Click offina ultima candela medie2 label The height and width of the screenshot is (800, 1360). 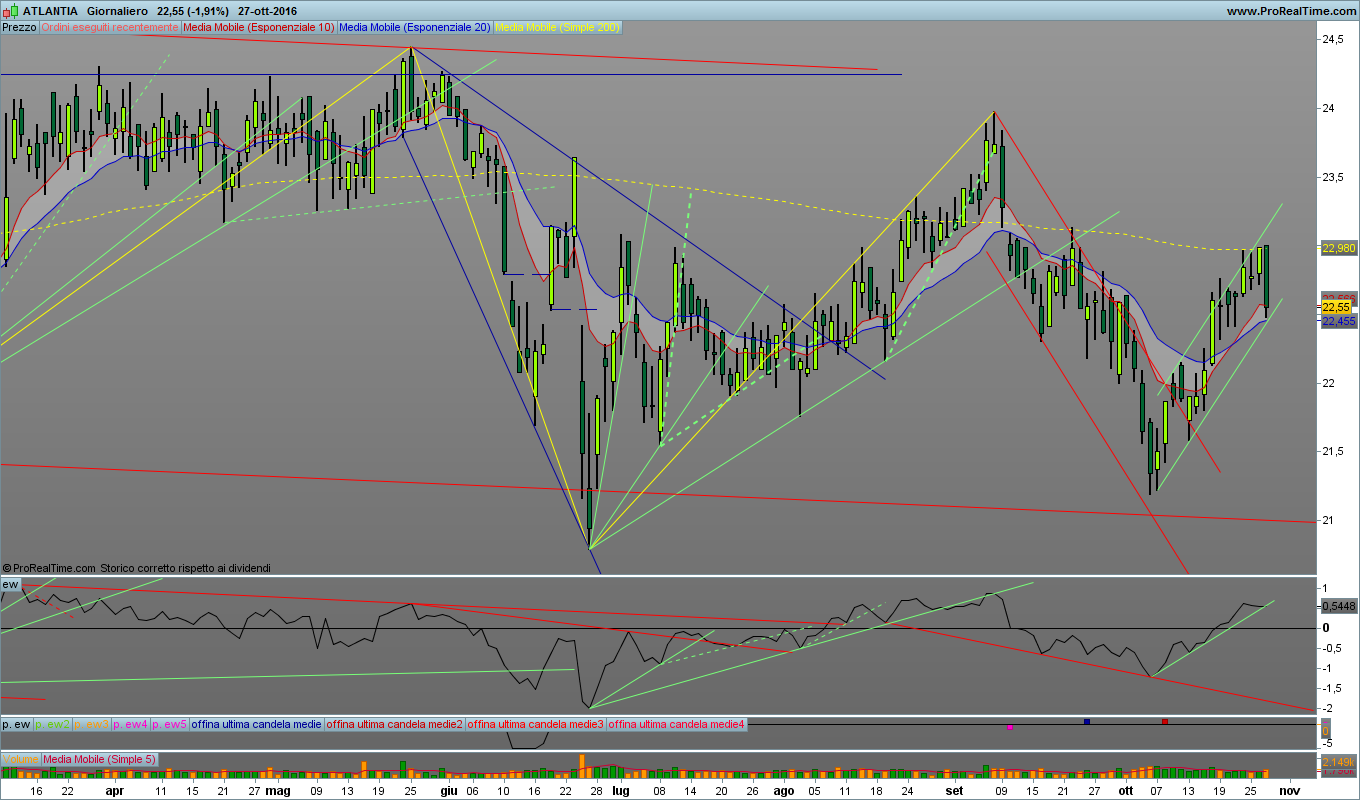click(395, 723)
